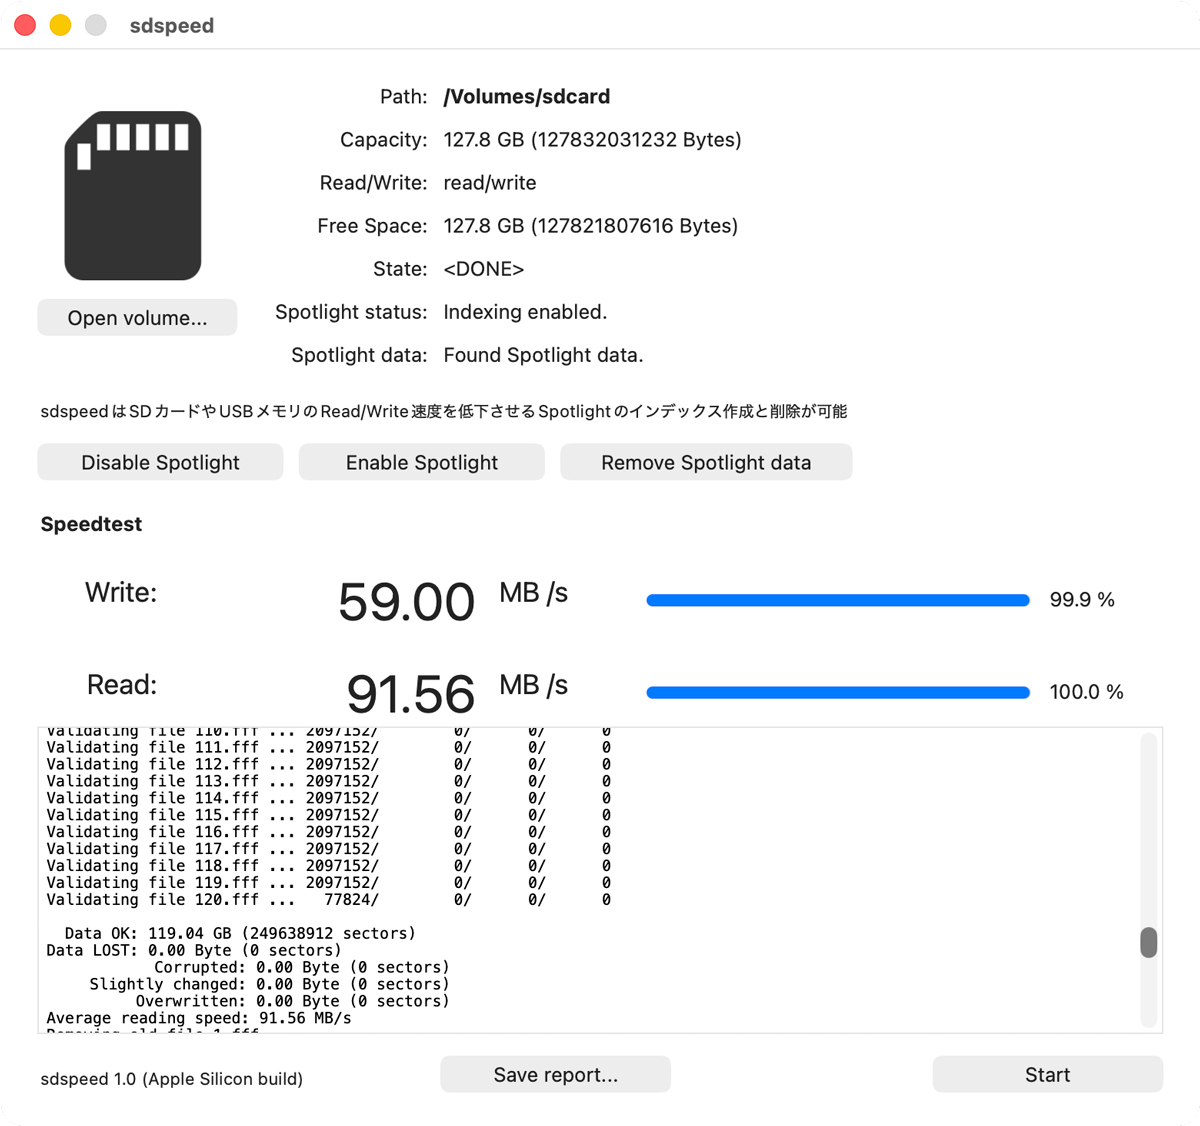Click the log area scrollbar thumb
This screenshot has height=1126, width=1200.
coord(1149,942)
